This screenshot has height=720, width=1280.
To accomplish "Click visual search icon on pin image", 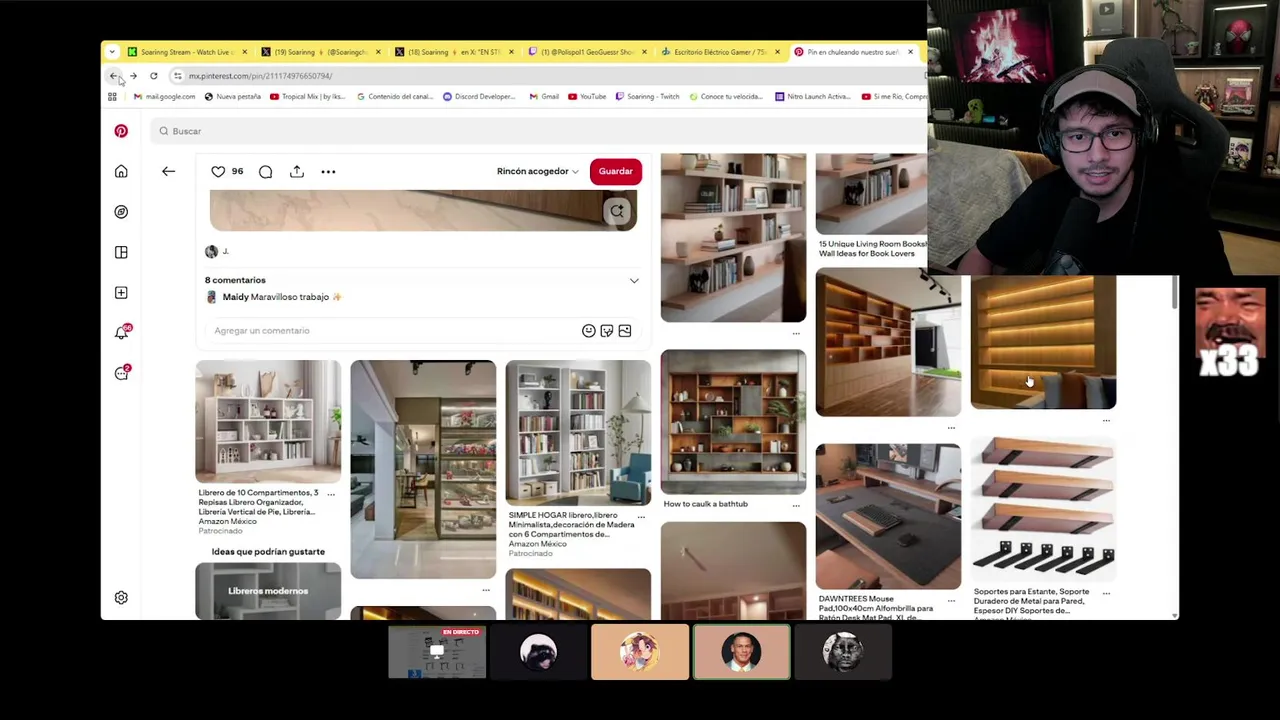I will (x=617, y=211).
